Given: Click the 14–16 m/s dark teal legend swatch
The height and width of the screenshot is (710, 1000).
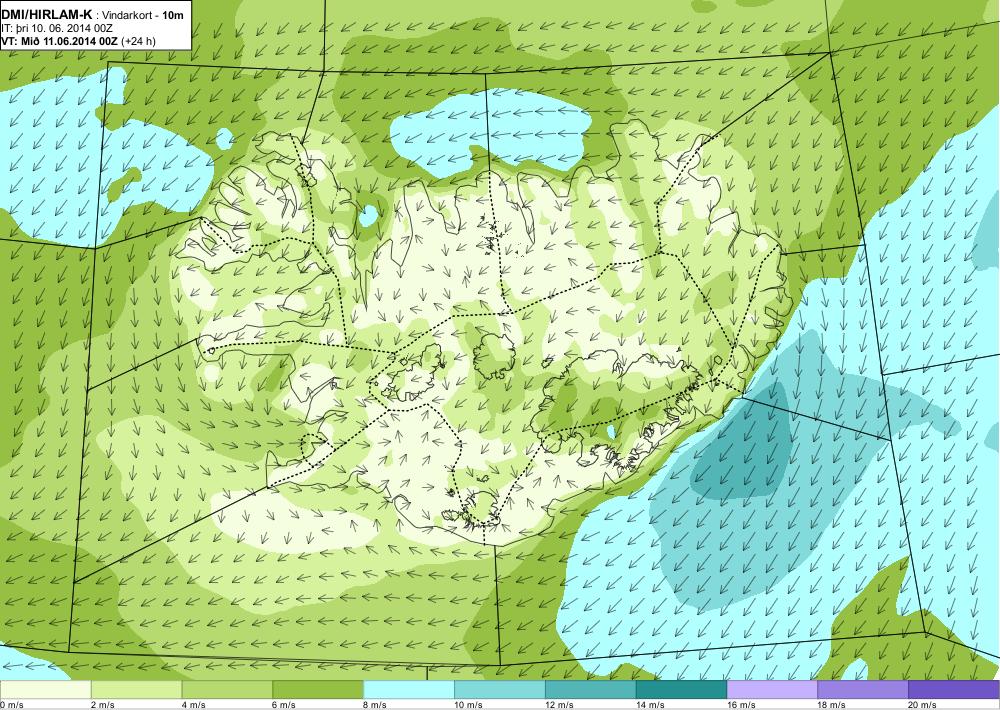Looking at the screenshot, I should (x=681, y=690).
